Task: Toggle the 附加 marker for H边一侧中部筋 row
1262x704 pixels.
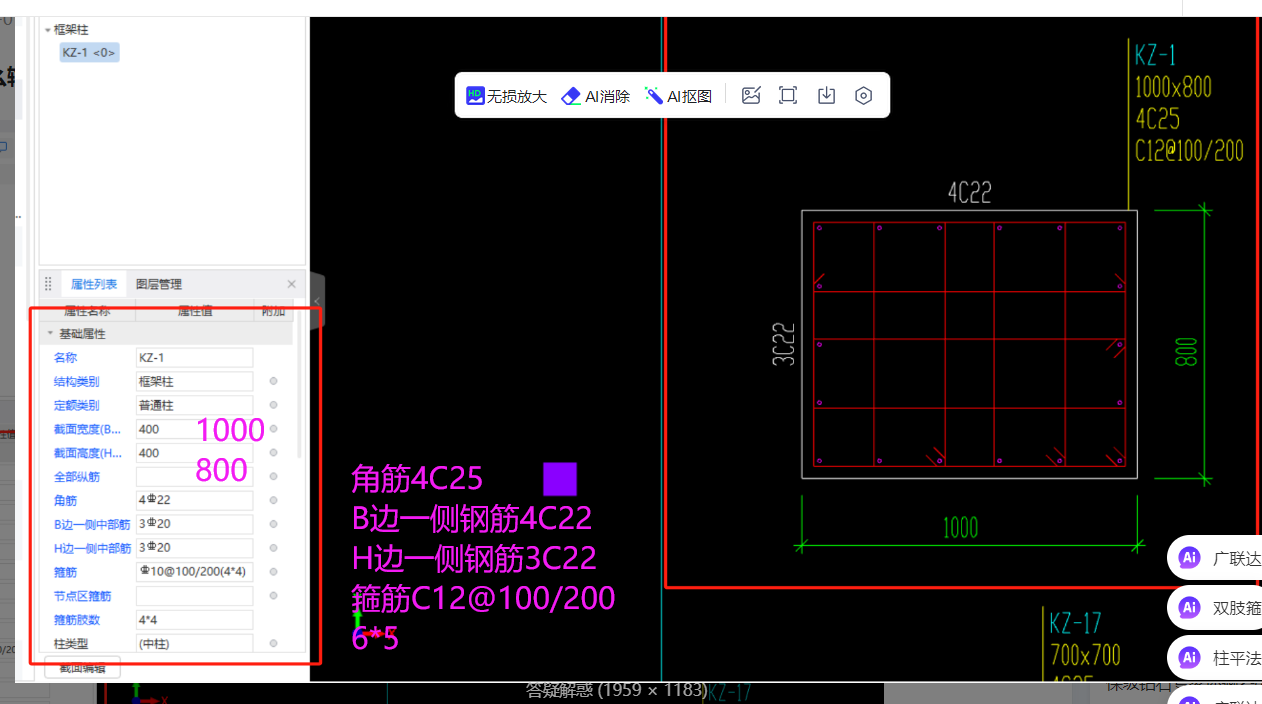Action: (273, 548)
